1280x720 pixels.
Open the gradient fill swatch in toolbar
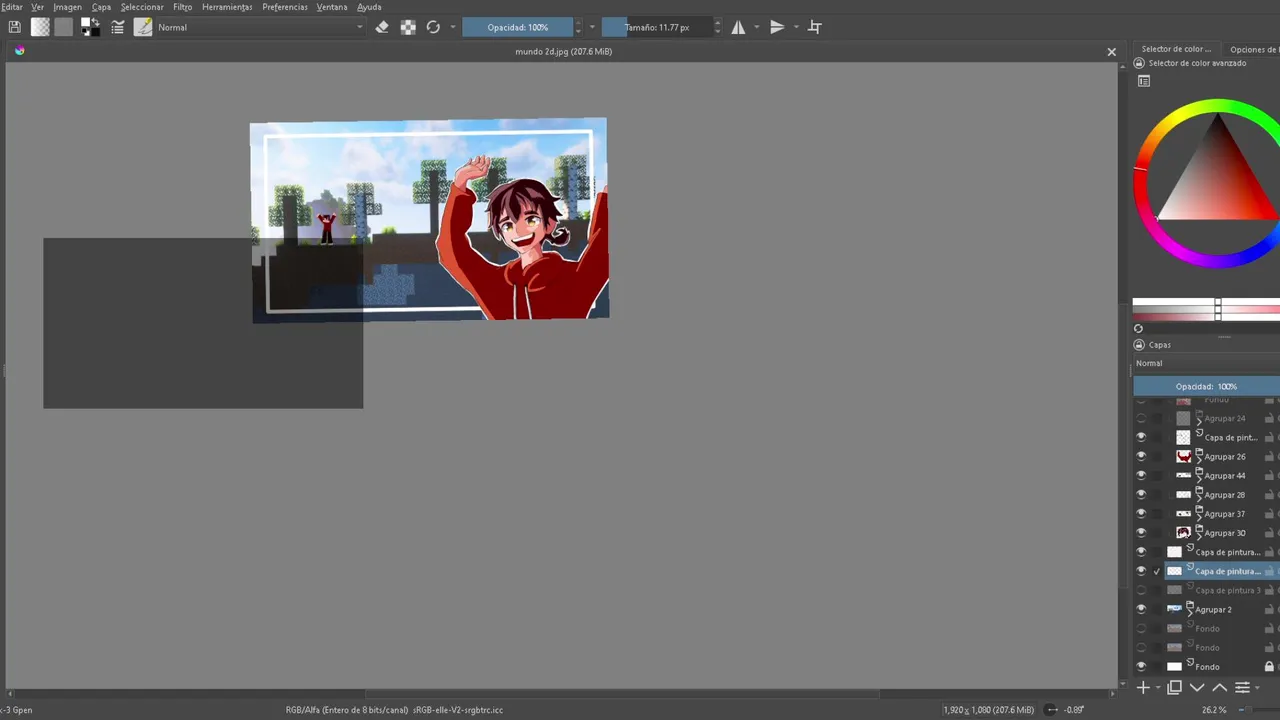coord(40,27)
